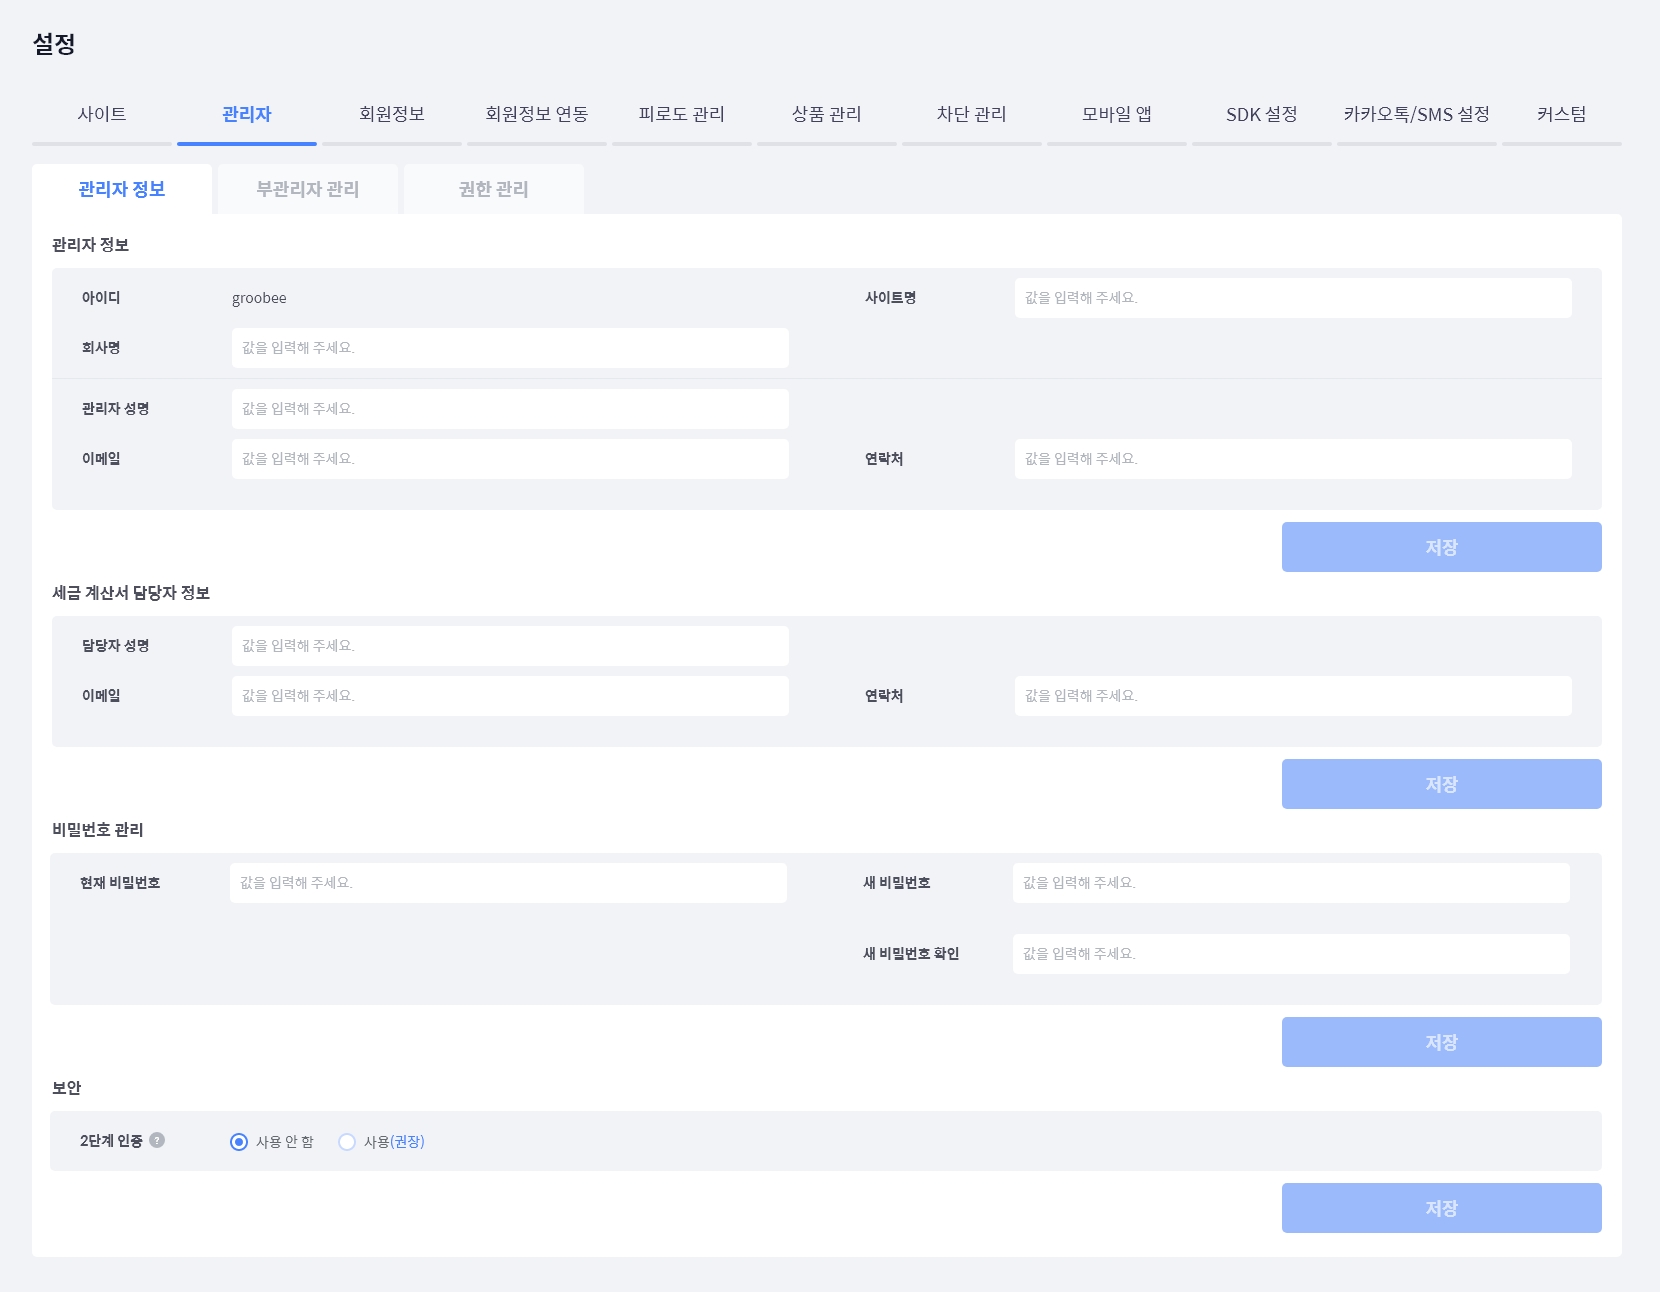Open the 회원정보 연동 tab
The height and width of the screenshot is (1292, 1660).
click(537, 114)
